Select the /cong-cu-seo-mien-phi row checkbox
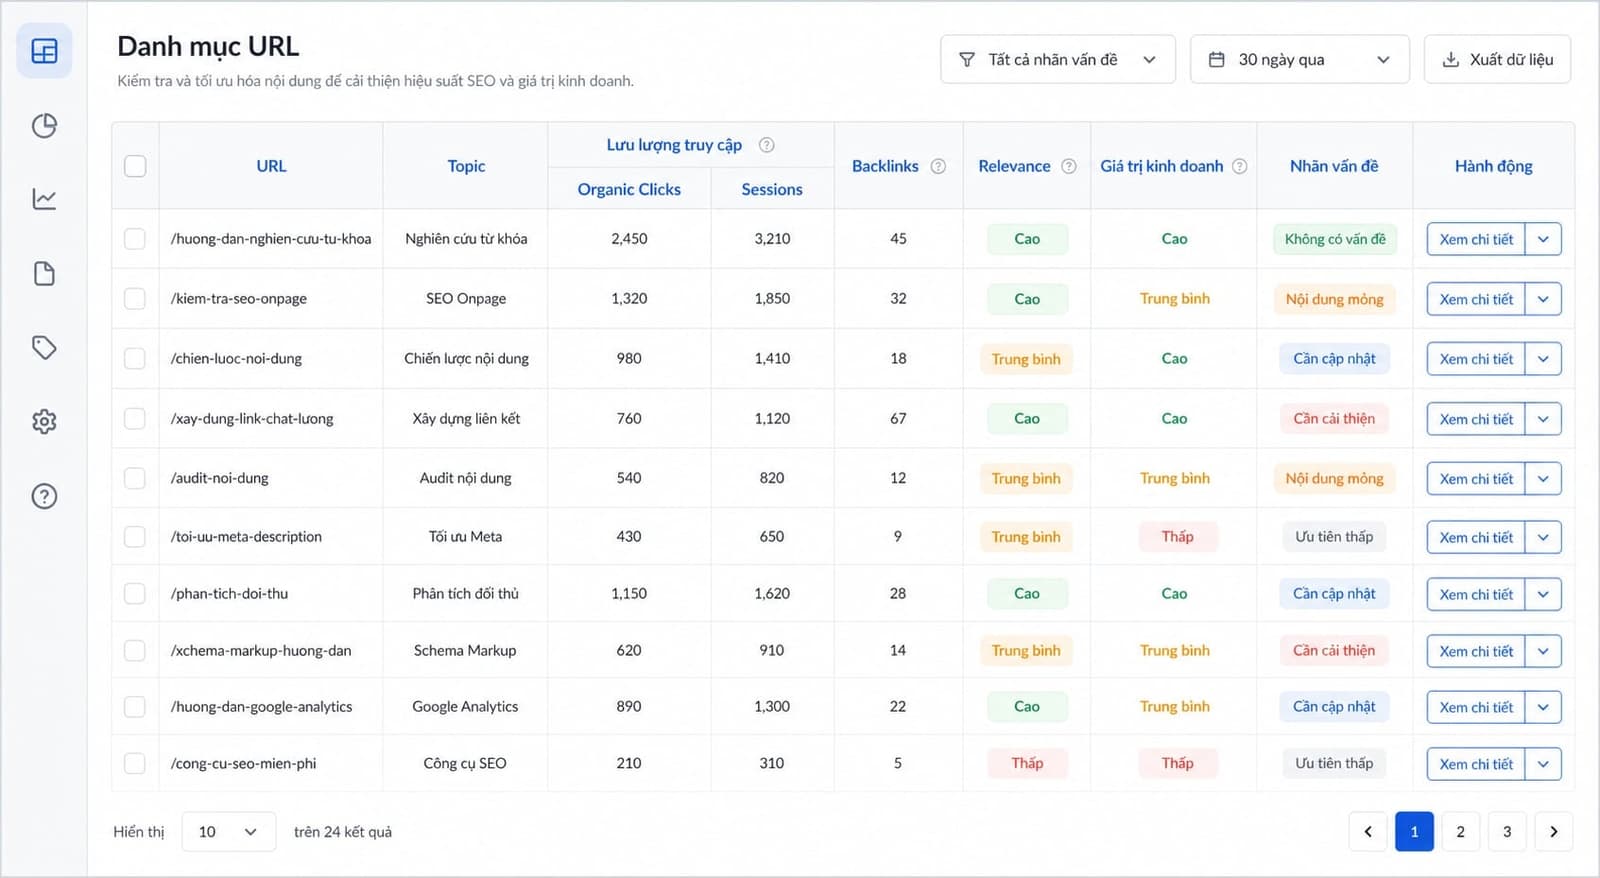The image size is (1600, 878). tap(135, 764)
